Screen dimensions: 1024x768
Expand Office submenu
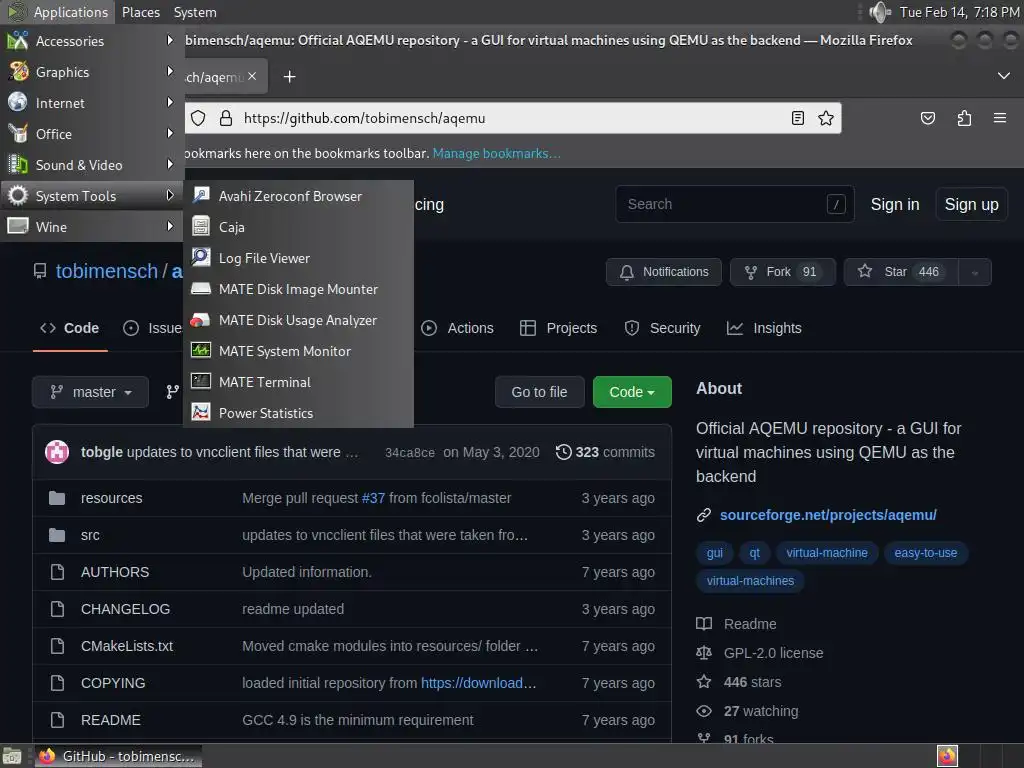[x=91, y=134]
